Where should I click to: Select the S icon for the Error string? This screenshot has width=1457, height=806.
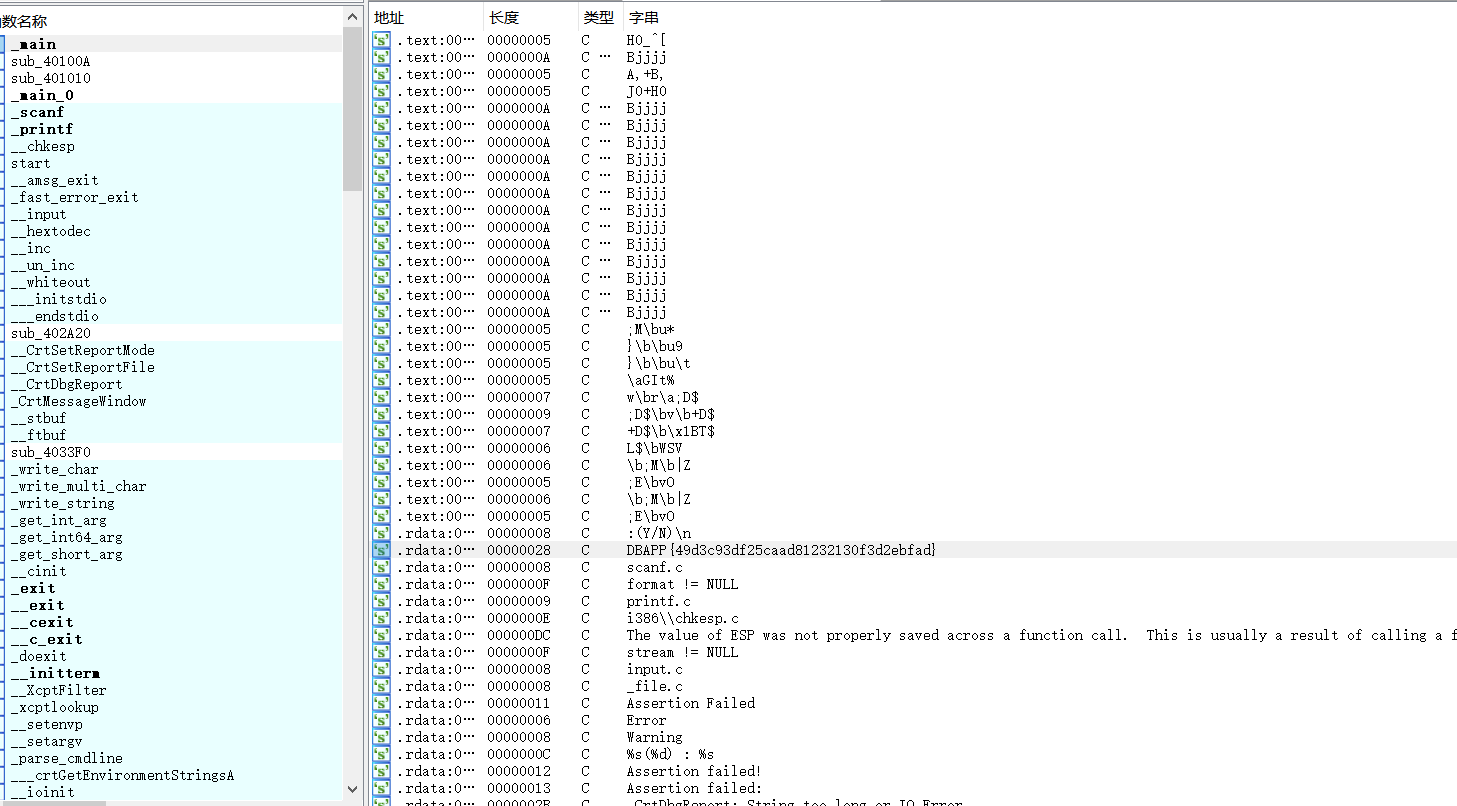pyautogui.click(x=380, y=720)
